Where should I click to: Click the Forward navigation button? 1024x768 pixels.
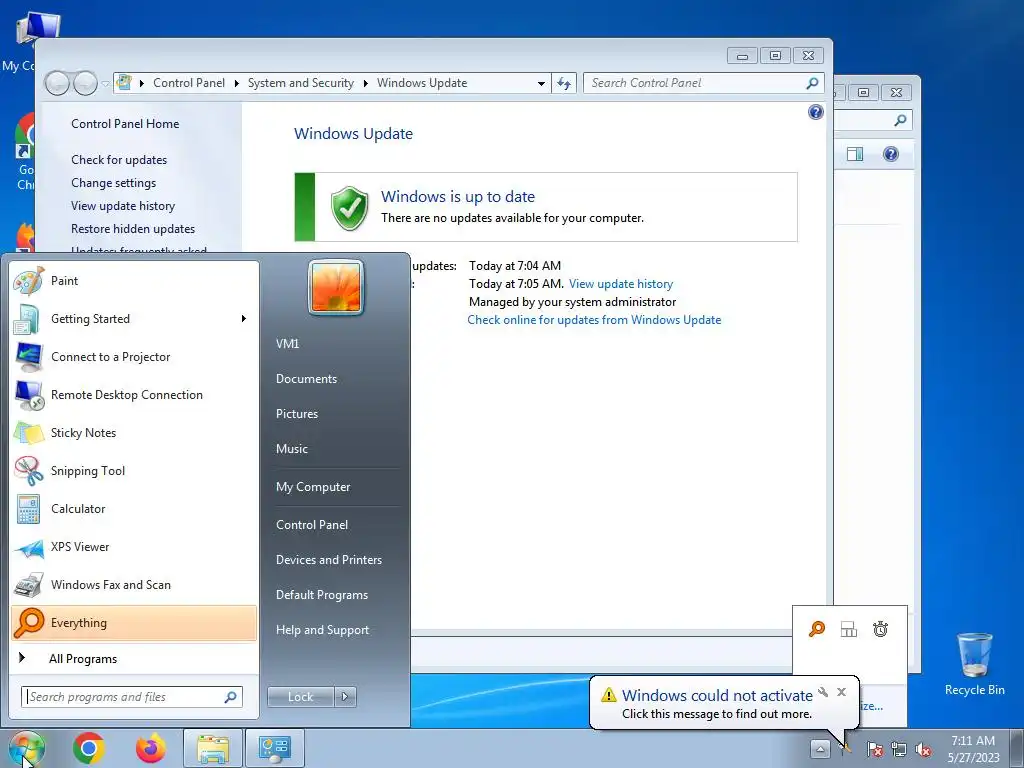click(85, 83)
